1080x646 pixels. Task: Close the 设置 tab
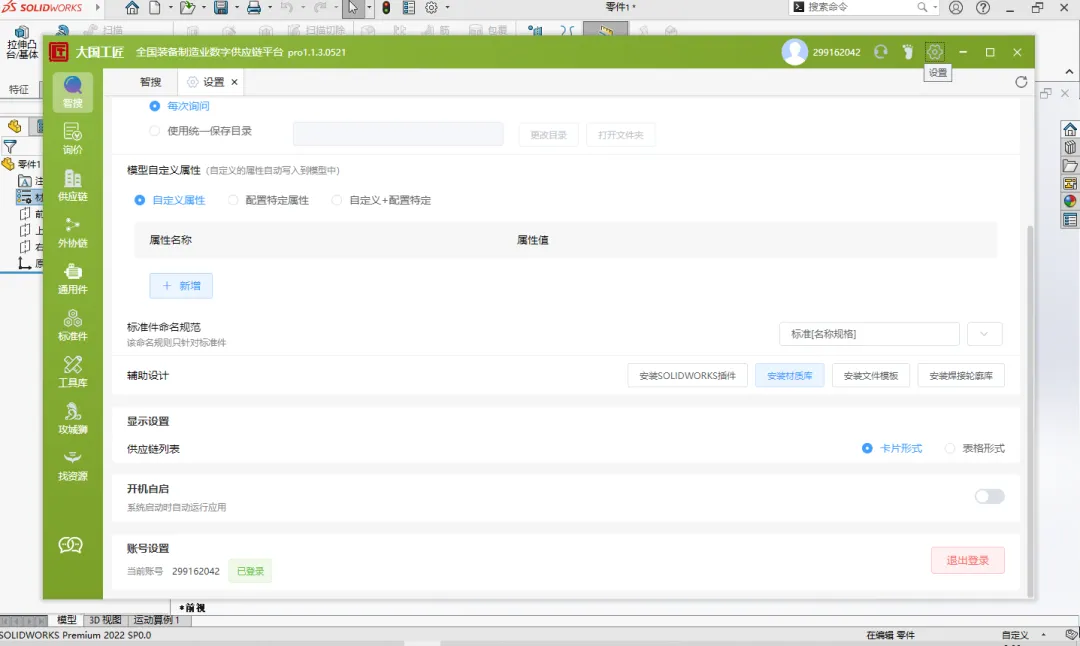pos(234,82)
